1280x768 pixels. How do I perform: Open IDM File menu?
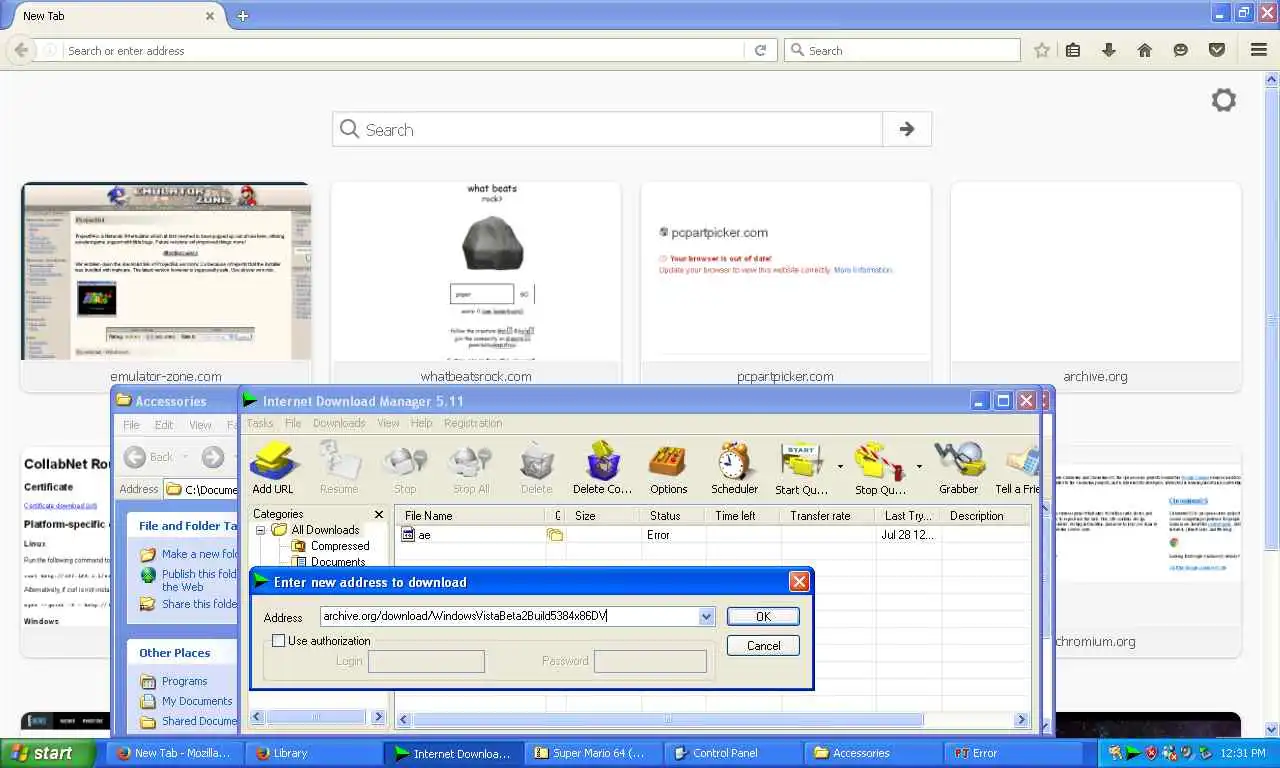293,423
